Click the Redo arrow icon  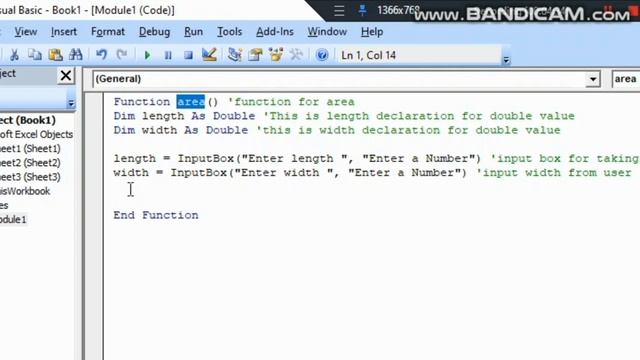coord(122,55)
